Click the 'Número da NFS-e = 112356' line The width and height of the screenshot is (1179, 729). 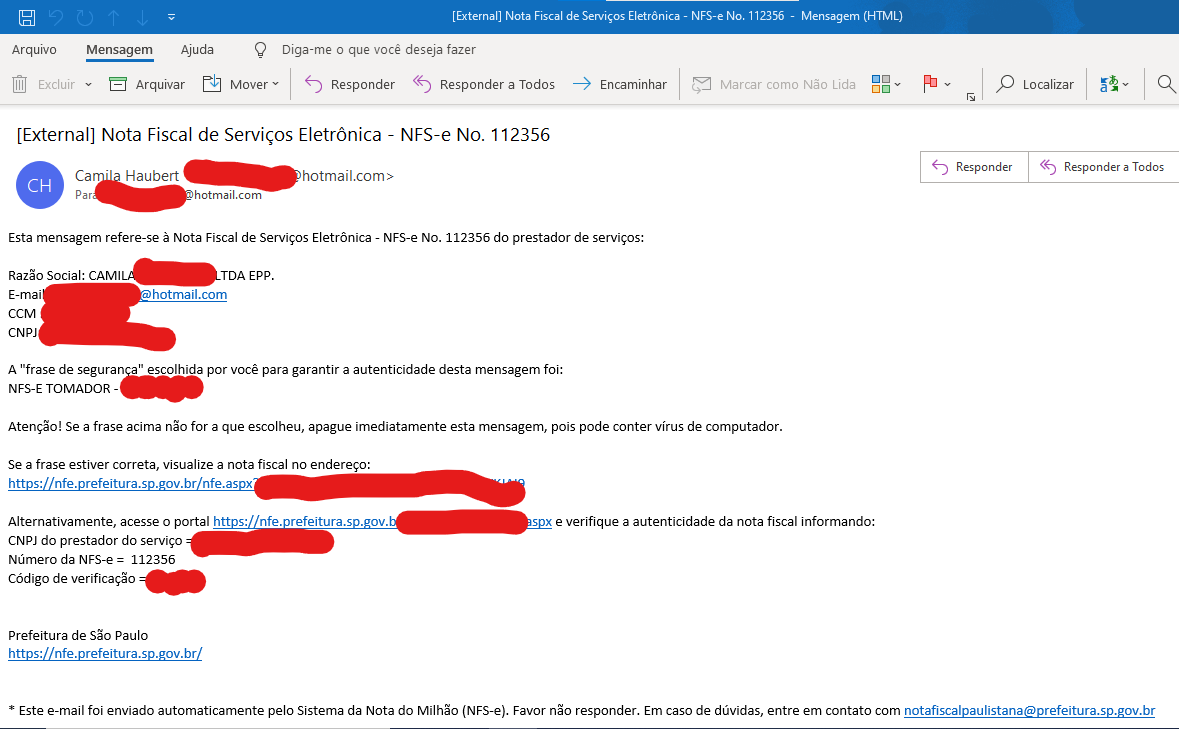pyautogui.click(x=92, y=559)
